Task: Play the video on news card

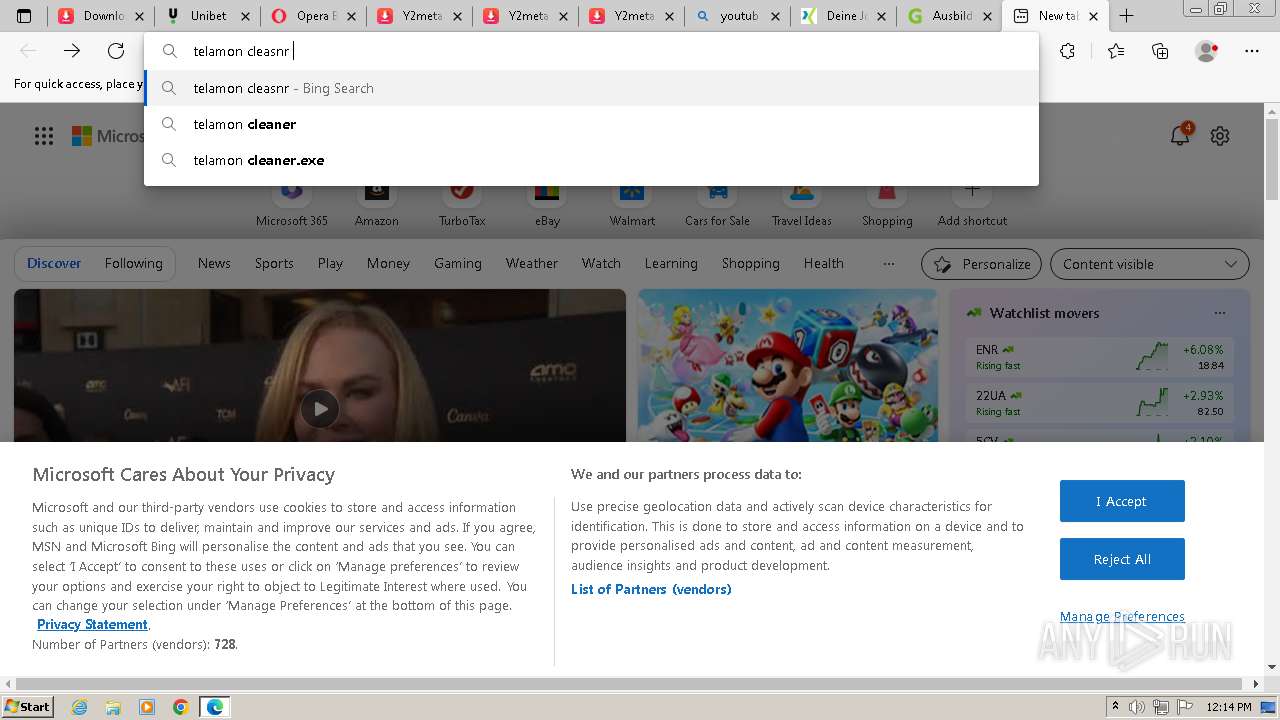Action: 320,408
